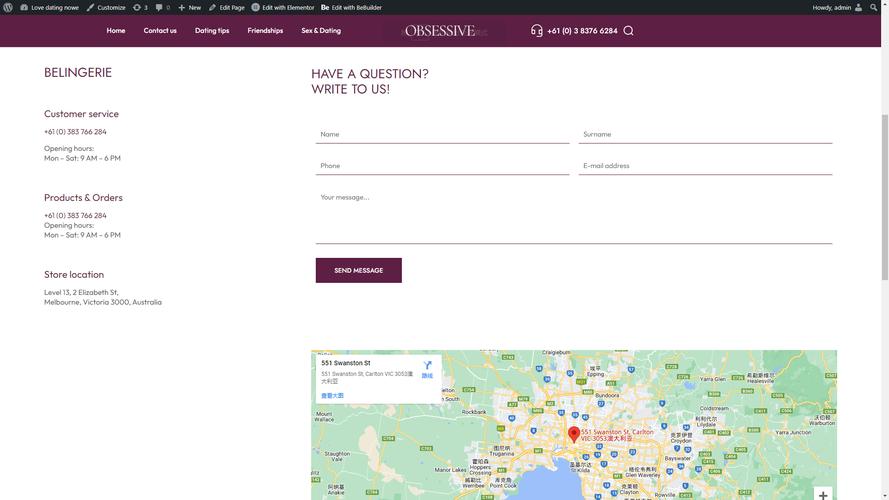Screen dimensions: 889x500
Task: Click the Customer service heading
Action: tap(81, 114)
